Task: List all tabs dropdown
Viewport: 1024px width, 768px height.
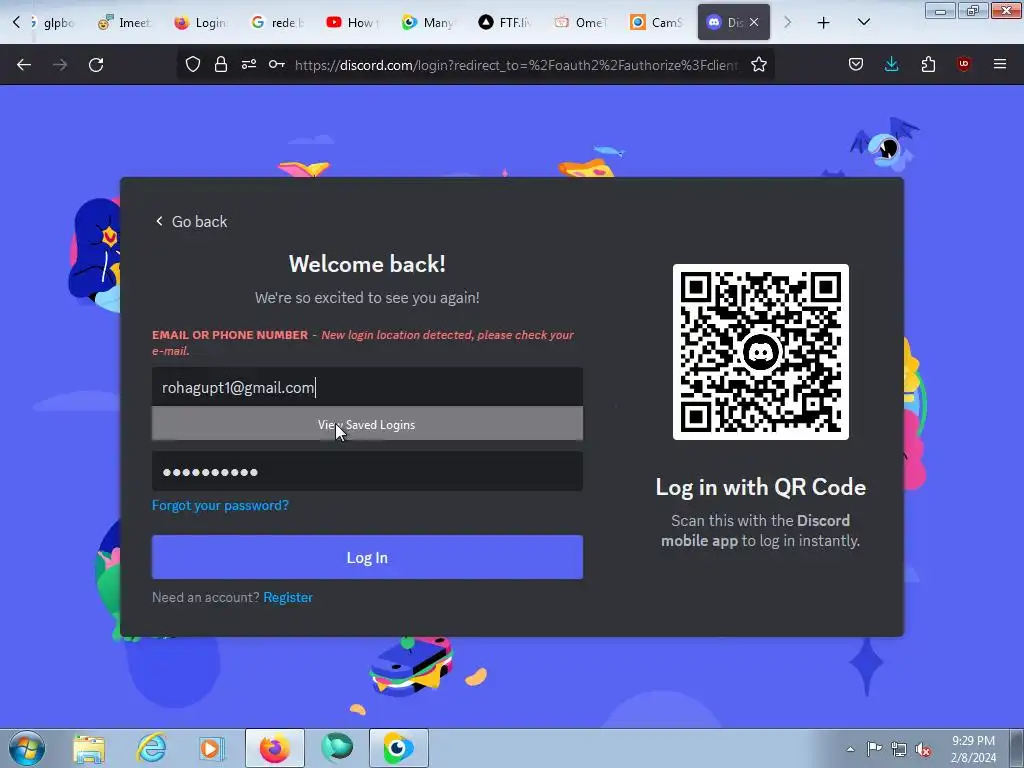Action: pos(863,23)
